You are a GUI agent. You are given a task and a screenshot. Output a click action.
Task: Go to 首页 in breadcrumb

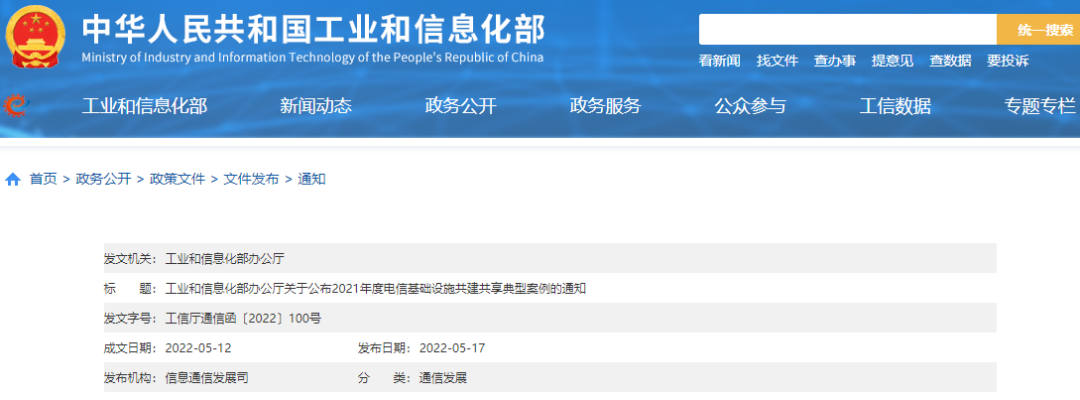(x=43, y=180)
